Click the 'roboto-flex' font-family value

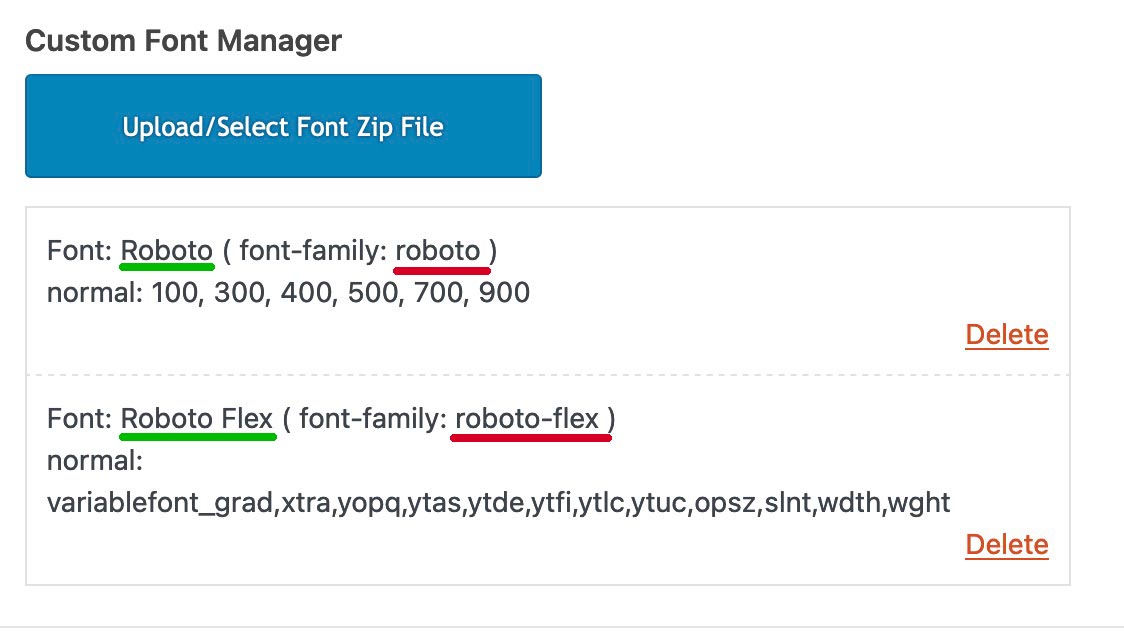(x=527, y=418)
